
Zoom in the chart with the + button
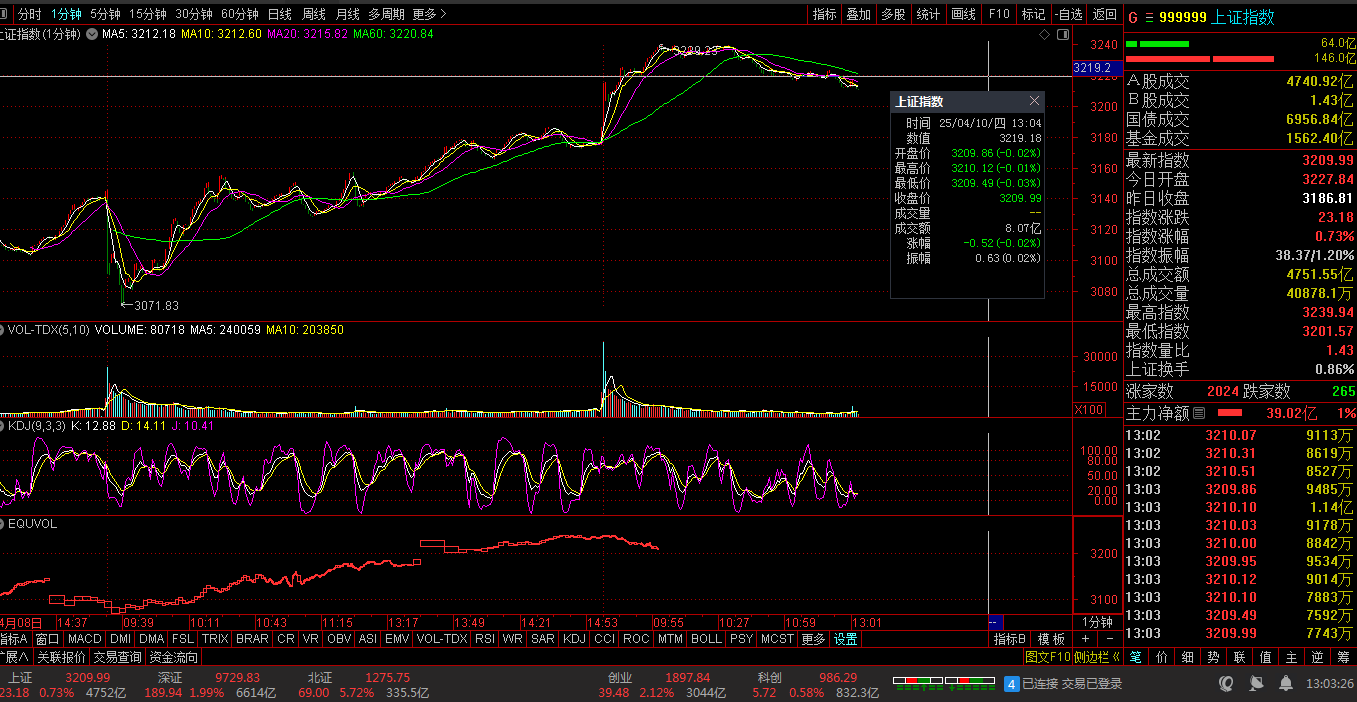coord(1086,639)
